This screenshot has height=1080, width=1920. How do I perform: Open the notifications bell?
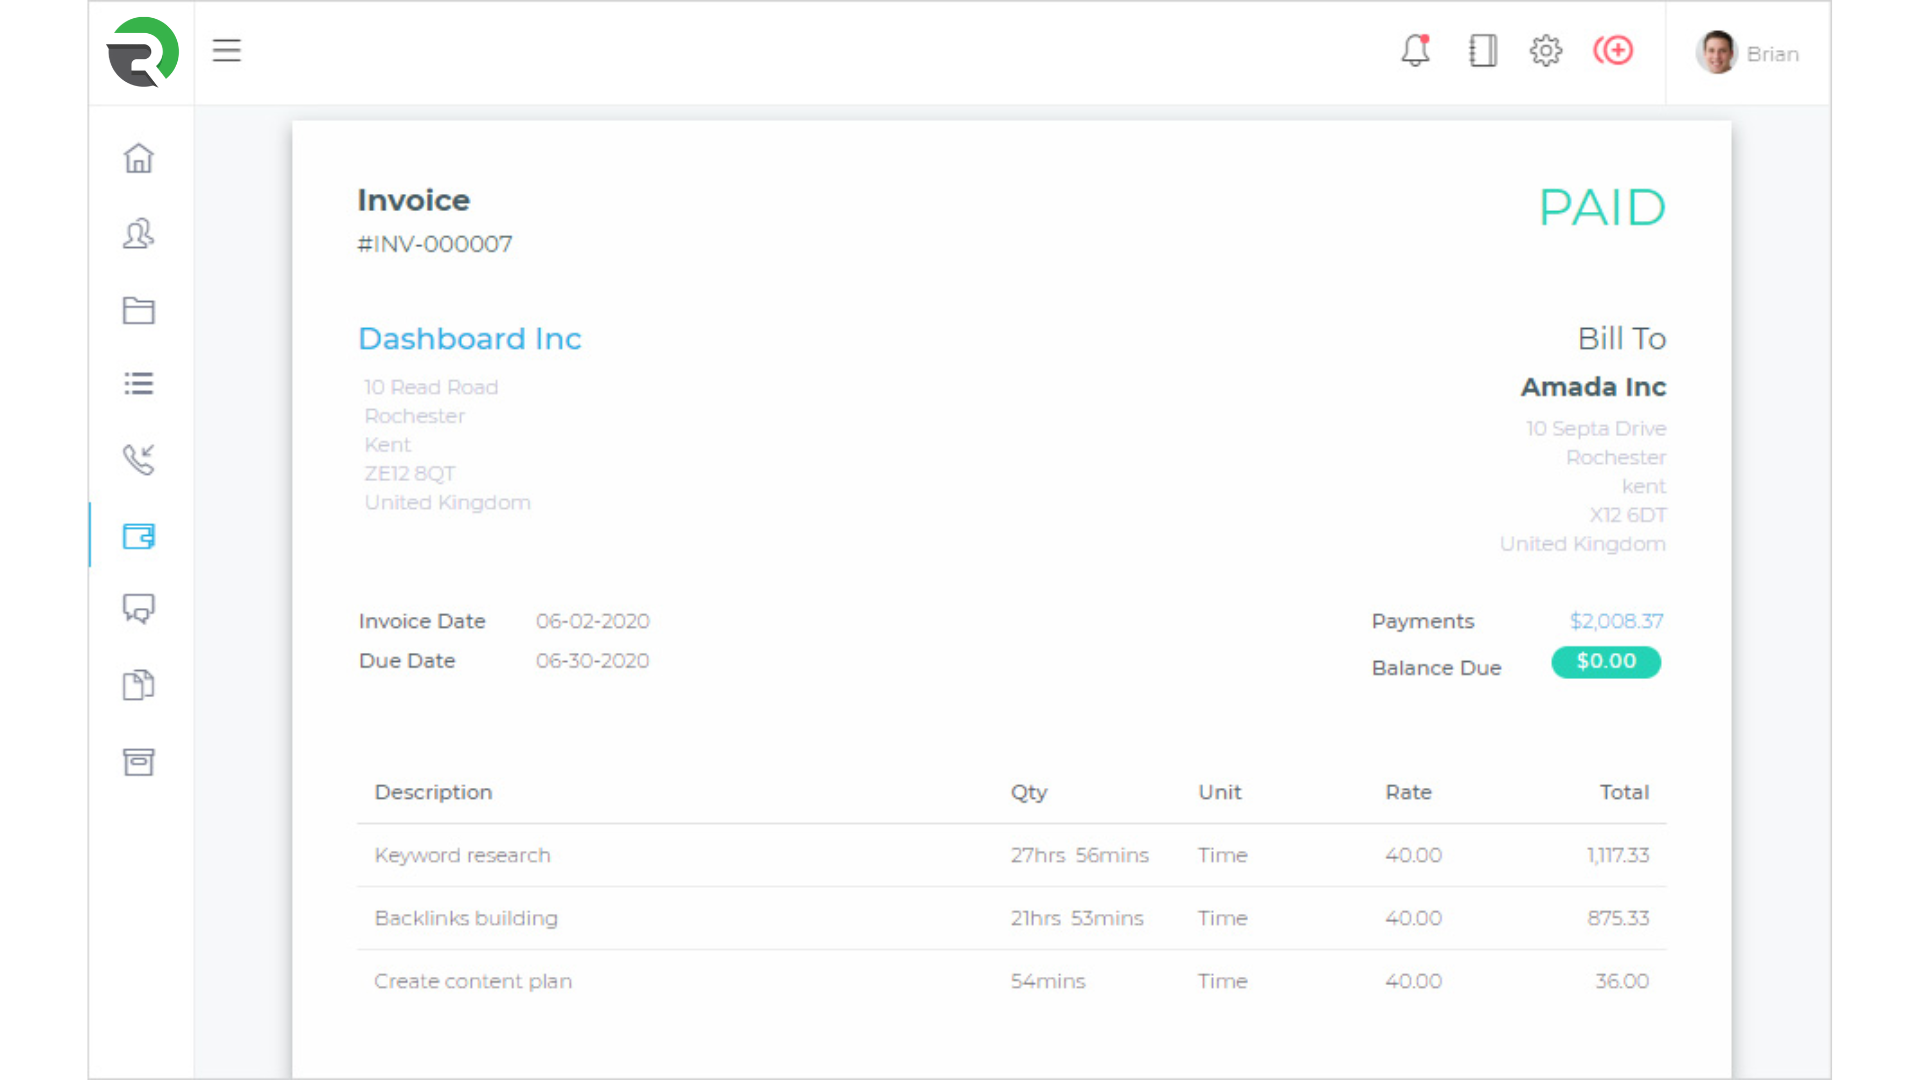pos(1415,50)
